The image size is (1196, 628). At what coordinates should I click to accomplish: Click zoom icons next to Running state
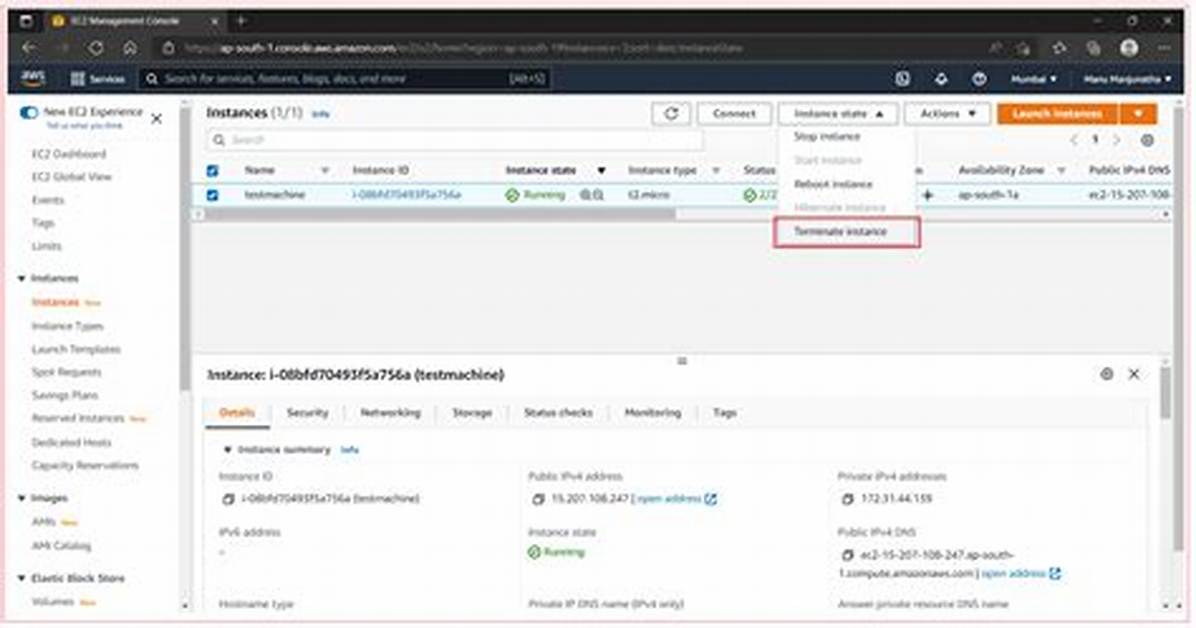(592, 195)
